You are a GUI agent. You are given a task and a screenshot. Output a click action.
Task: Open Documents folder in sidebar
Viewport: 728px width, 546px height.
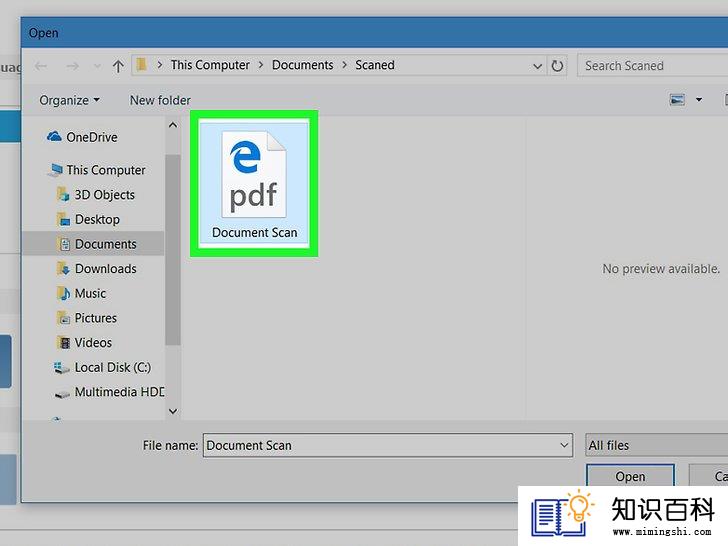106,244
